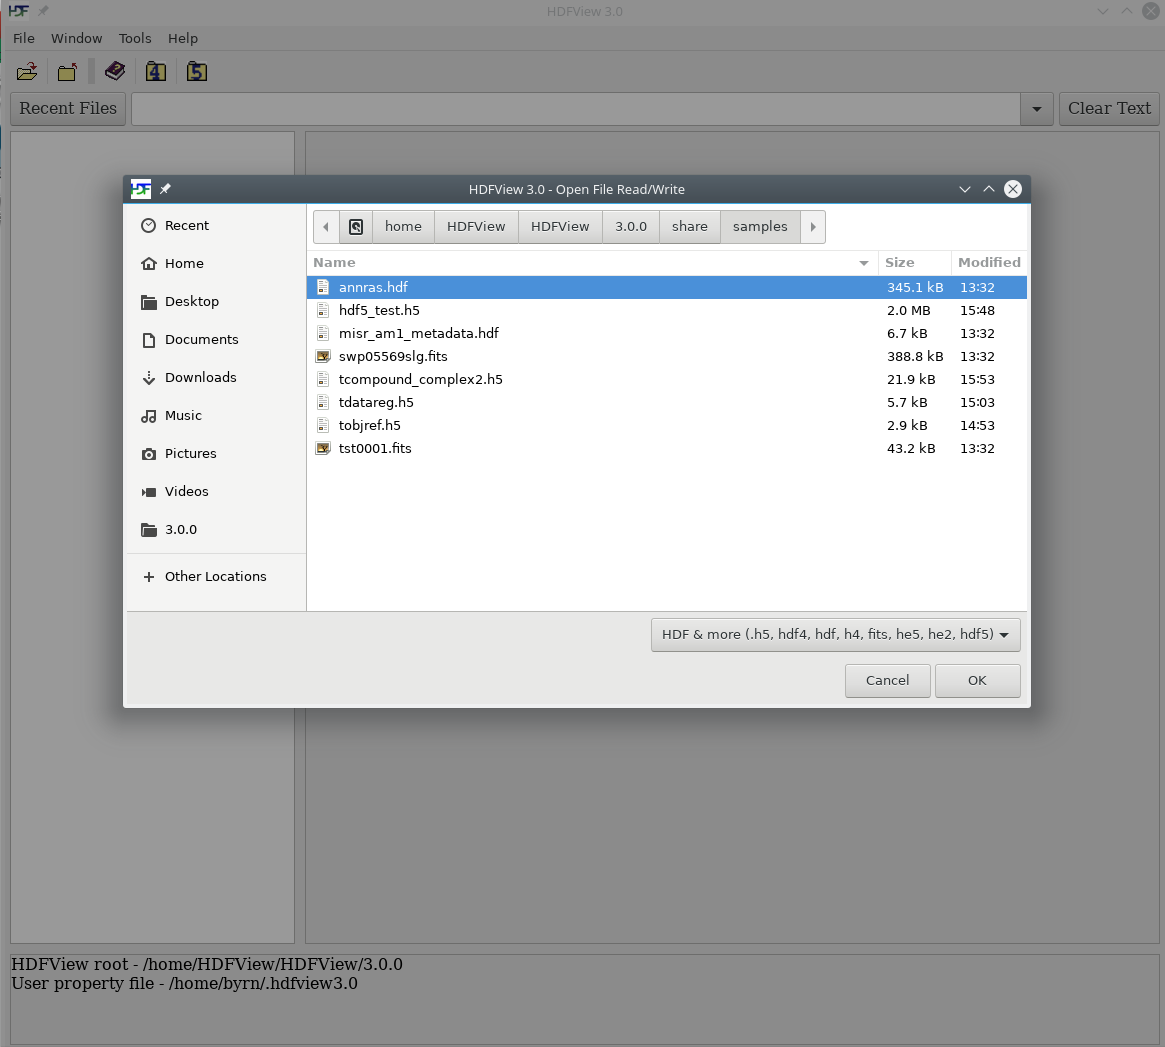Close the Open File dialog
This screenshot has height=1047, width=1165.
coord(1013,189)
